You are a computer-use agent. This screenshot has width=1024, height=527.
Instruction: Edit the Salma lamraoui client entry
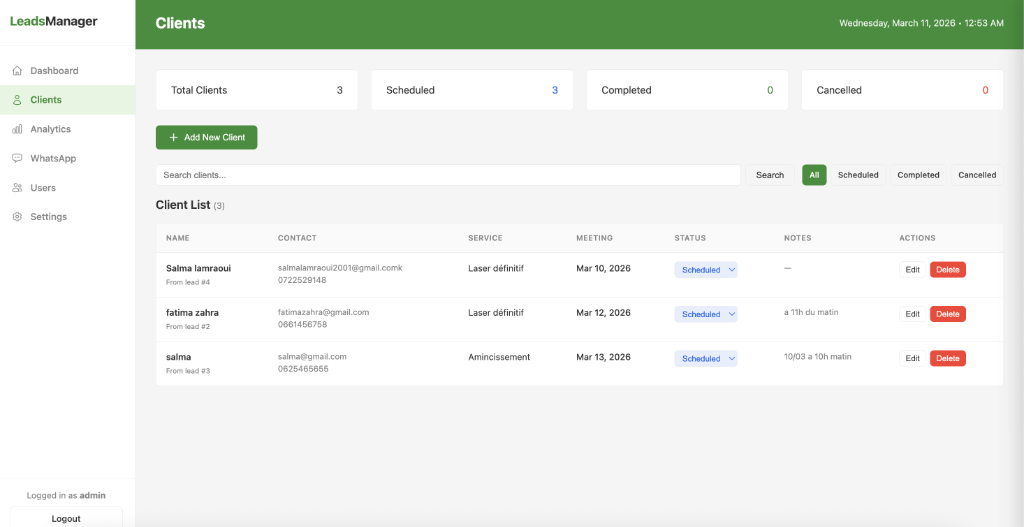(x=912, y=270)
